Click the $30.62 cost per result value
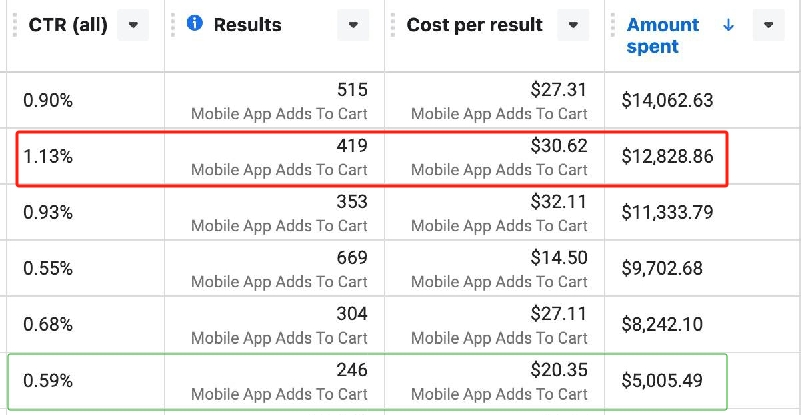801x415 pixels. (x=559, y=146)
